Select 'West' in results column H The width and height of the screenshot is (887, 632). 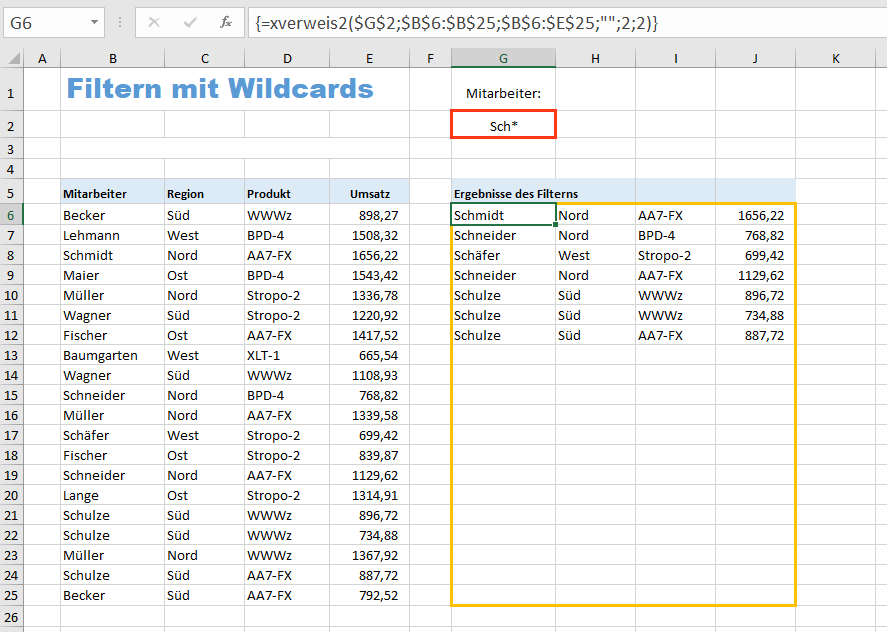tap(596, 256)
